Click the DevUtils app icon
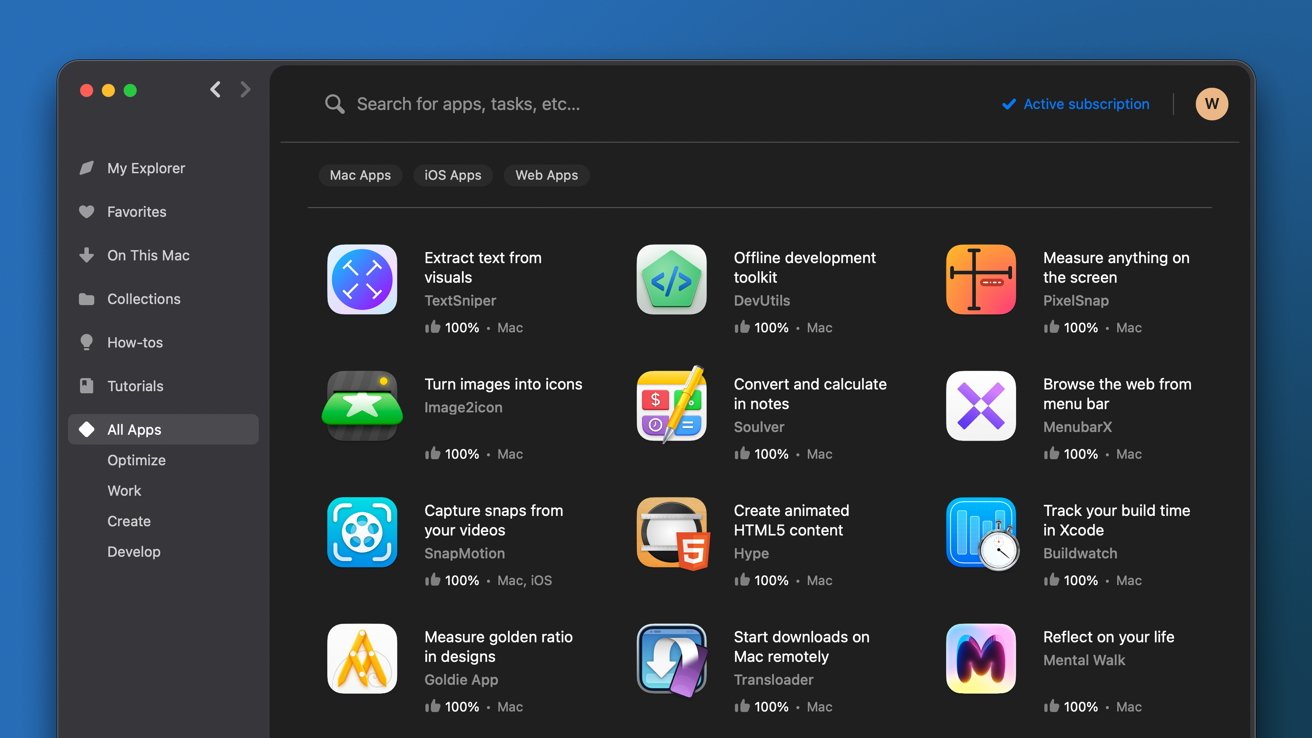Screen dimensions: 1312x738 (671, 280)
